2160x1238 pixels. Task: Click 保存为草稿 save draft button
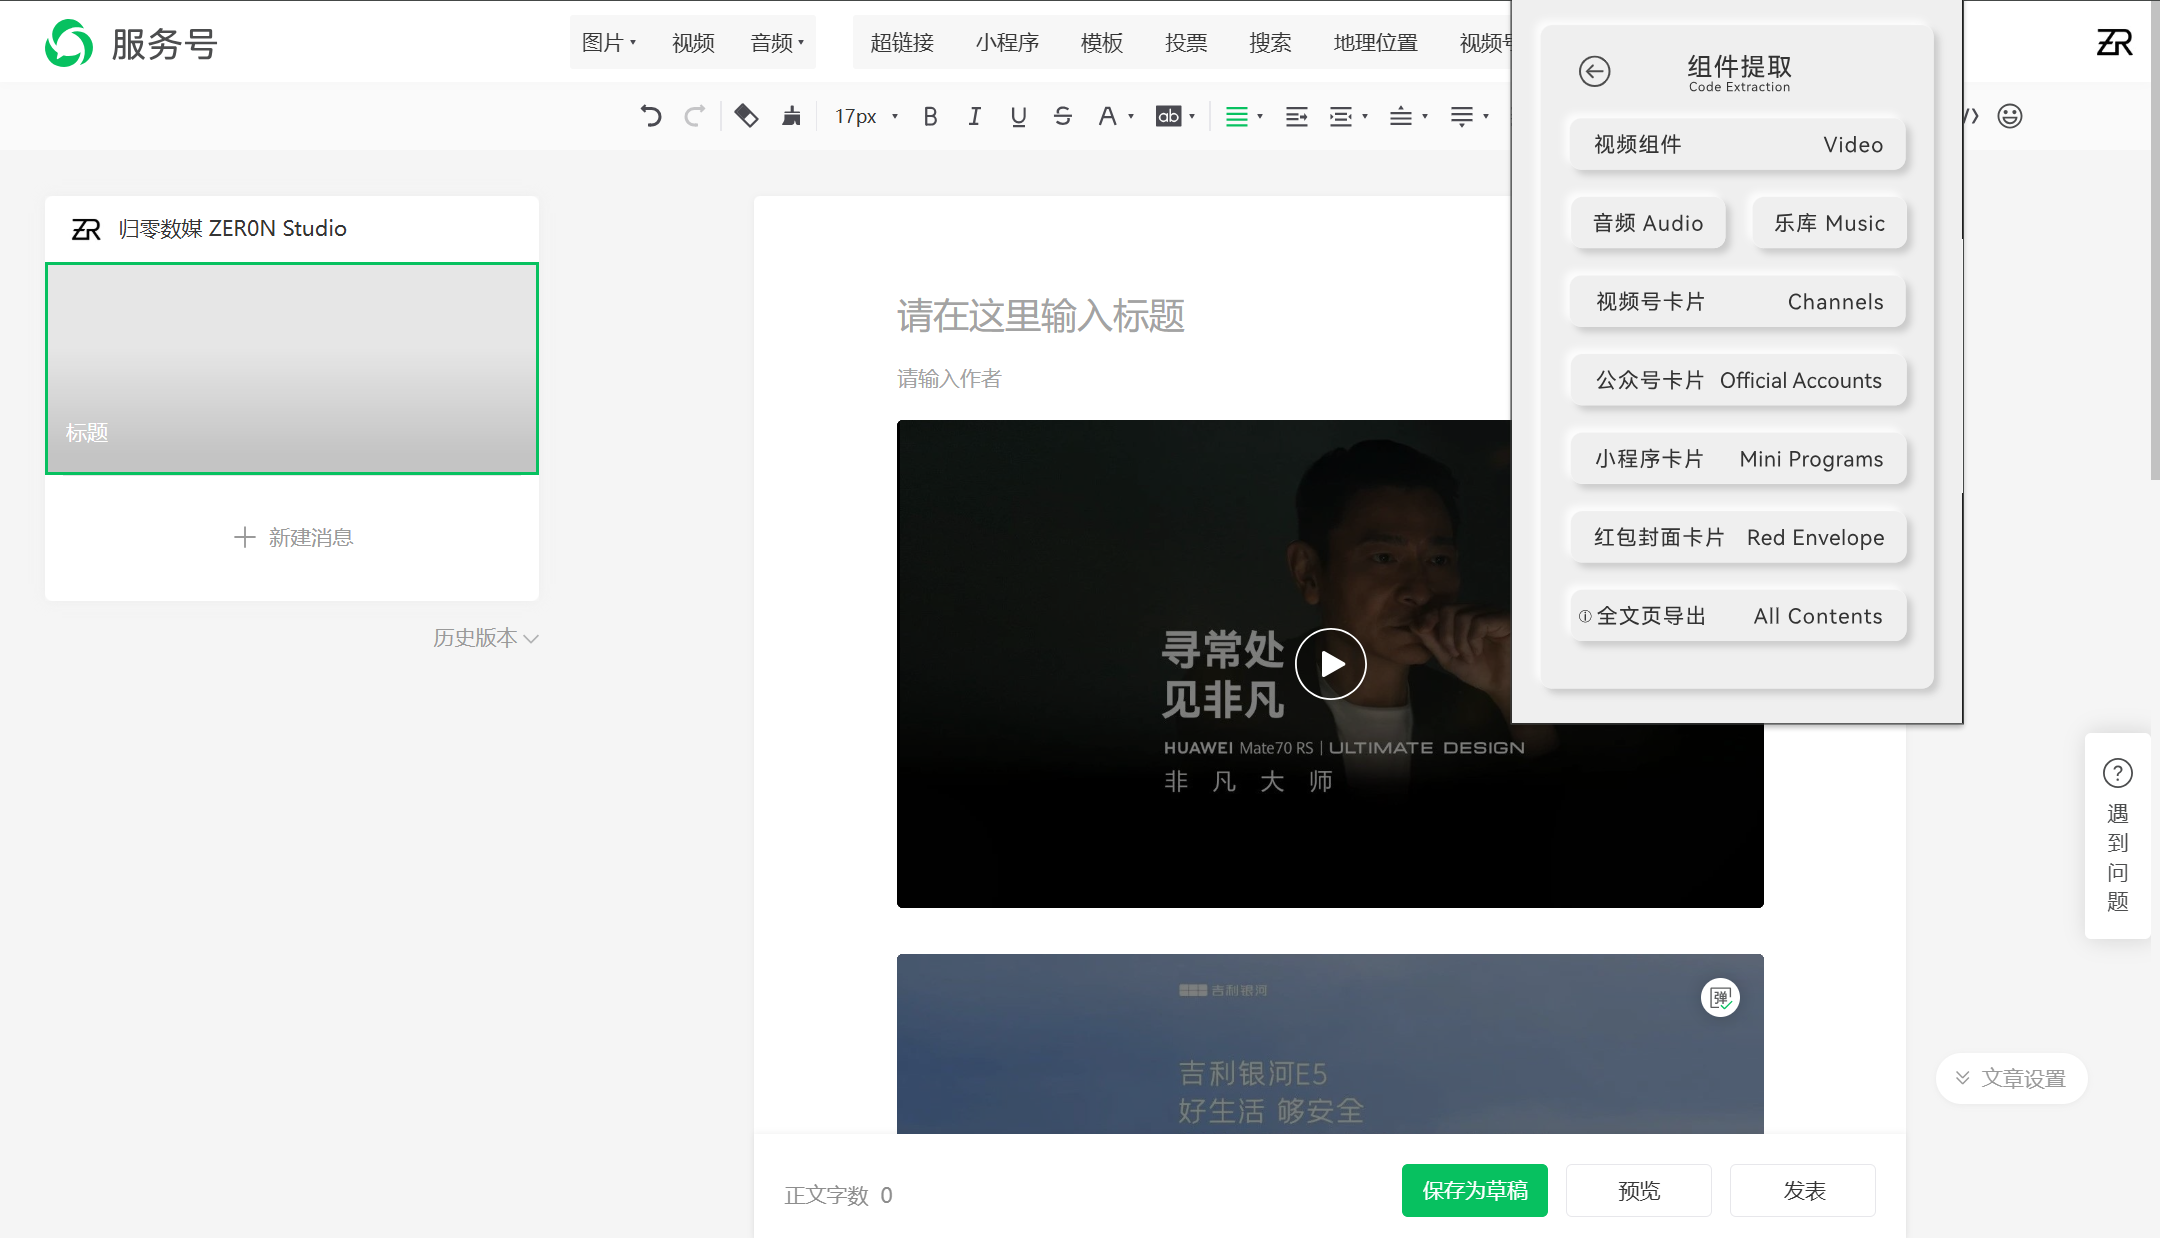pyautogui.click(x=1475, y=1190)
